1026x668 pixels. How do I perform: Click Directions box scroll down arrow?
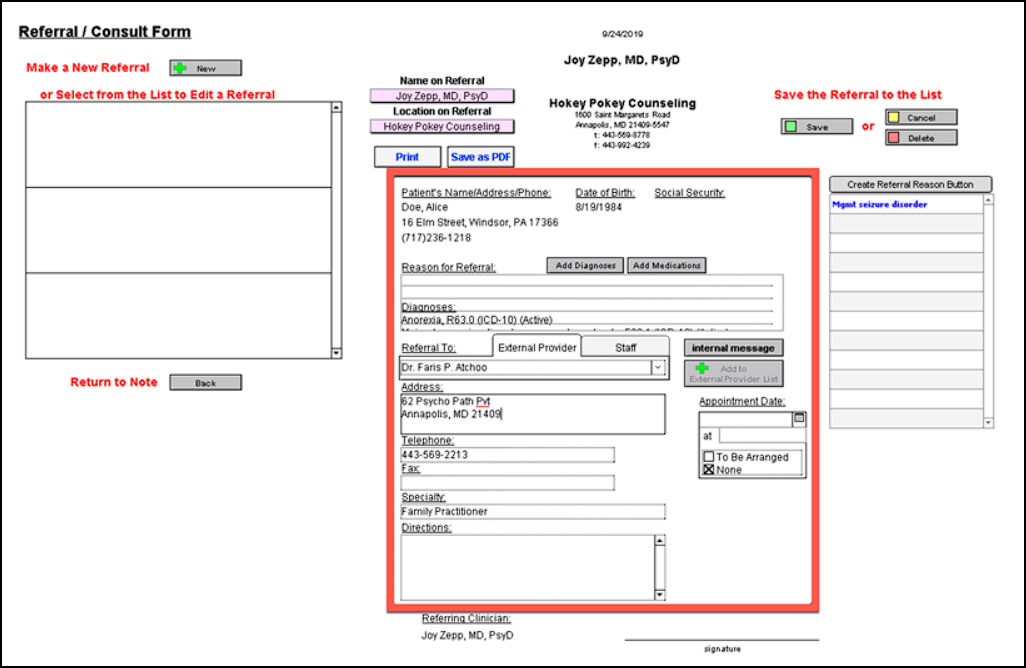click(660, 595)
